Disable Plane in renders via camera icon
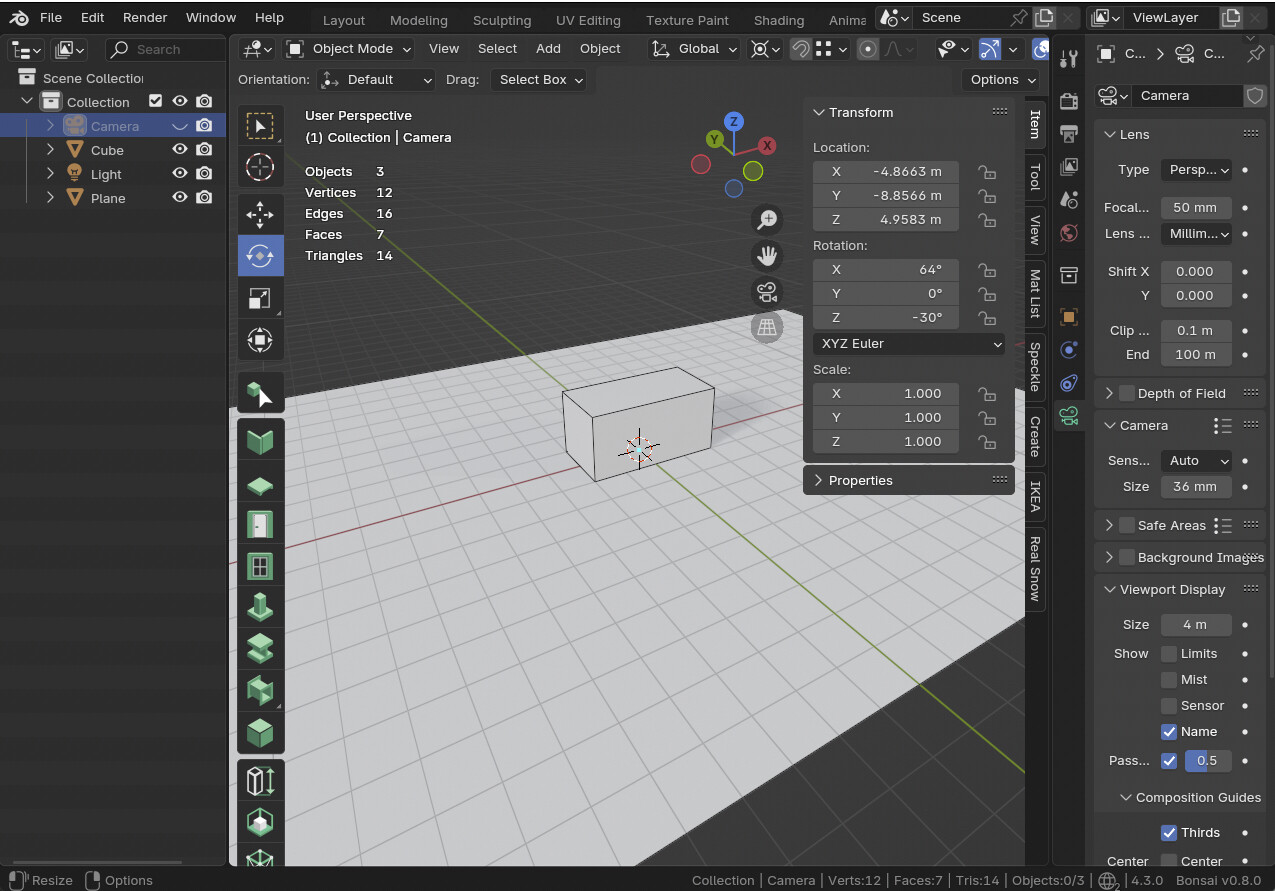 pyautogui.click(x=205, y=198)
